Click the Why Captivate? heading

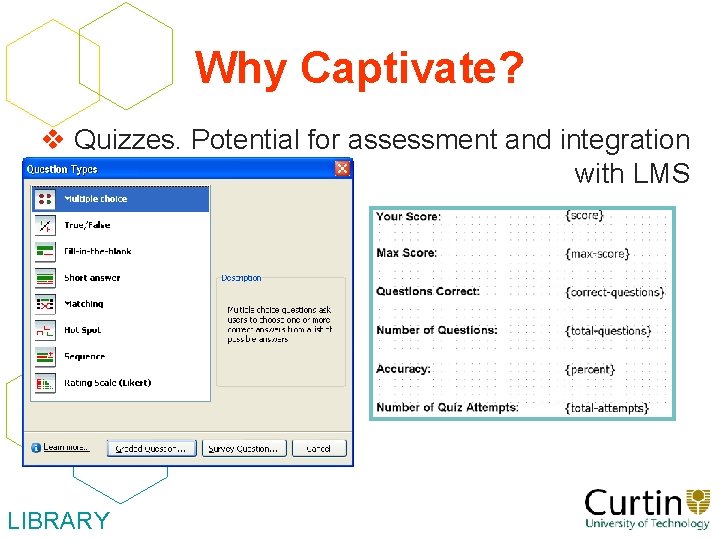359,68
